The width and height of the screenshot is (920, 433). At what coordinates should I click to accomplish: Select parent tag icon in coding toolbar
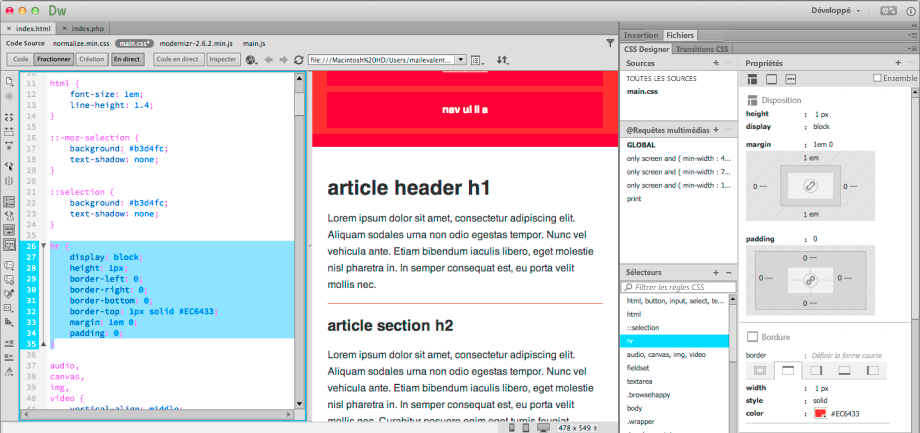[9, 167]
